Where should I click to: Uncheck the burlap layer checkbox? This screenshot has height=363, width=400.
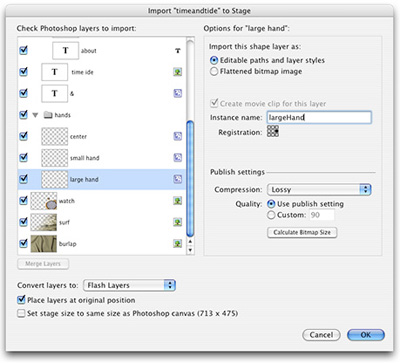tap(23, 243)
